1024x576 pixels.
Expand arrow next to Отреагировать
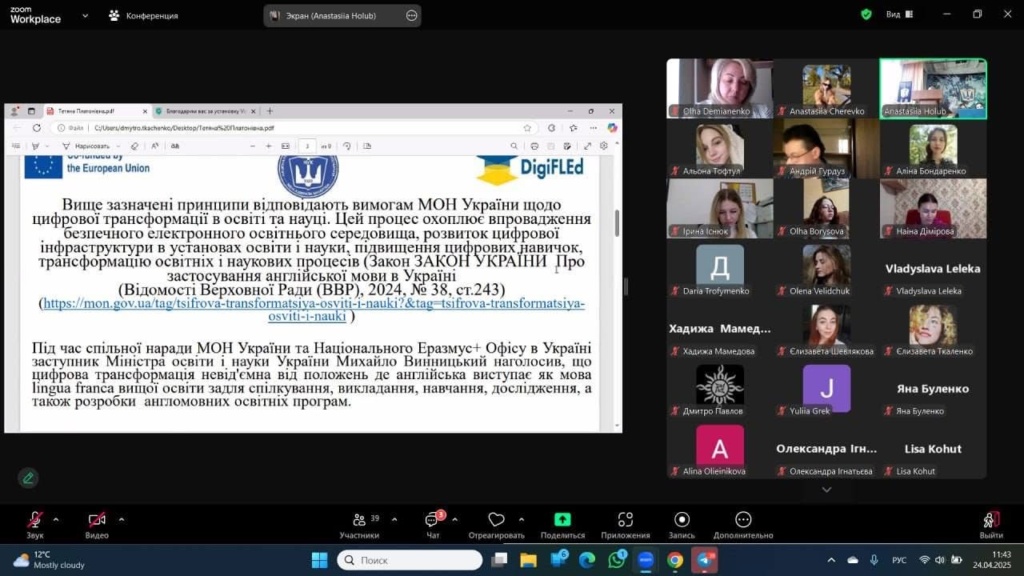point(521,520)
